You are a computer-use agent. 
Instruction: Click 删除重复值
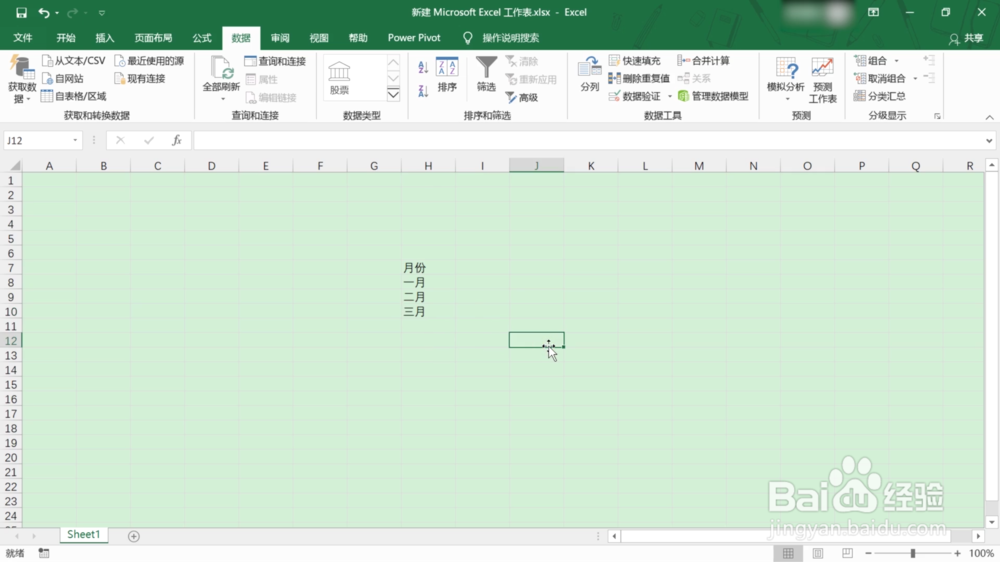tap(639, 78)
